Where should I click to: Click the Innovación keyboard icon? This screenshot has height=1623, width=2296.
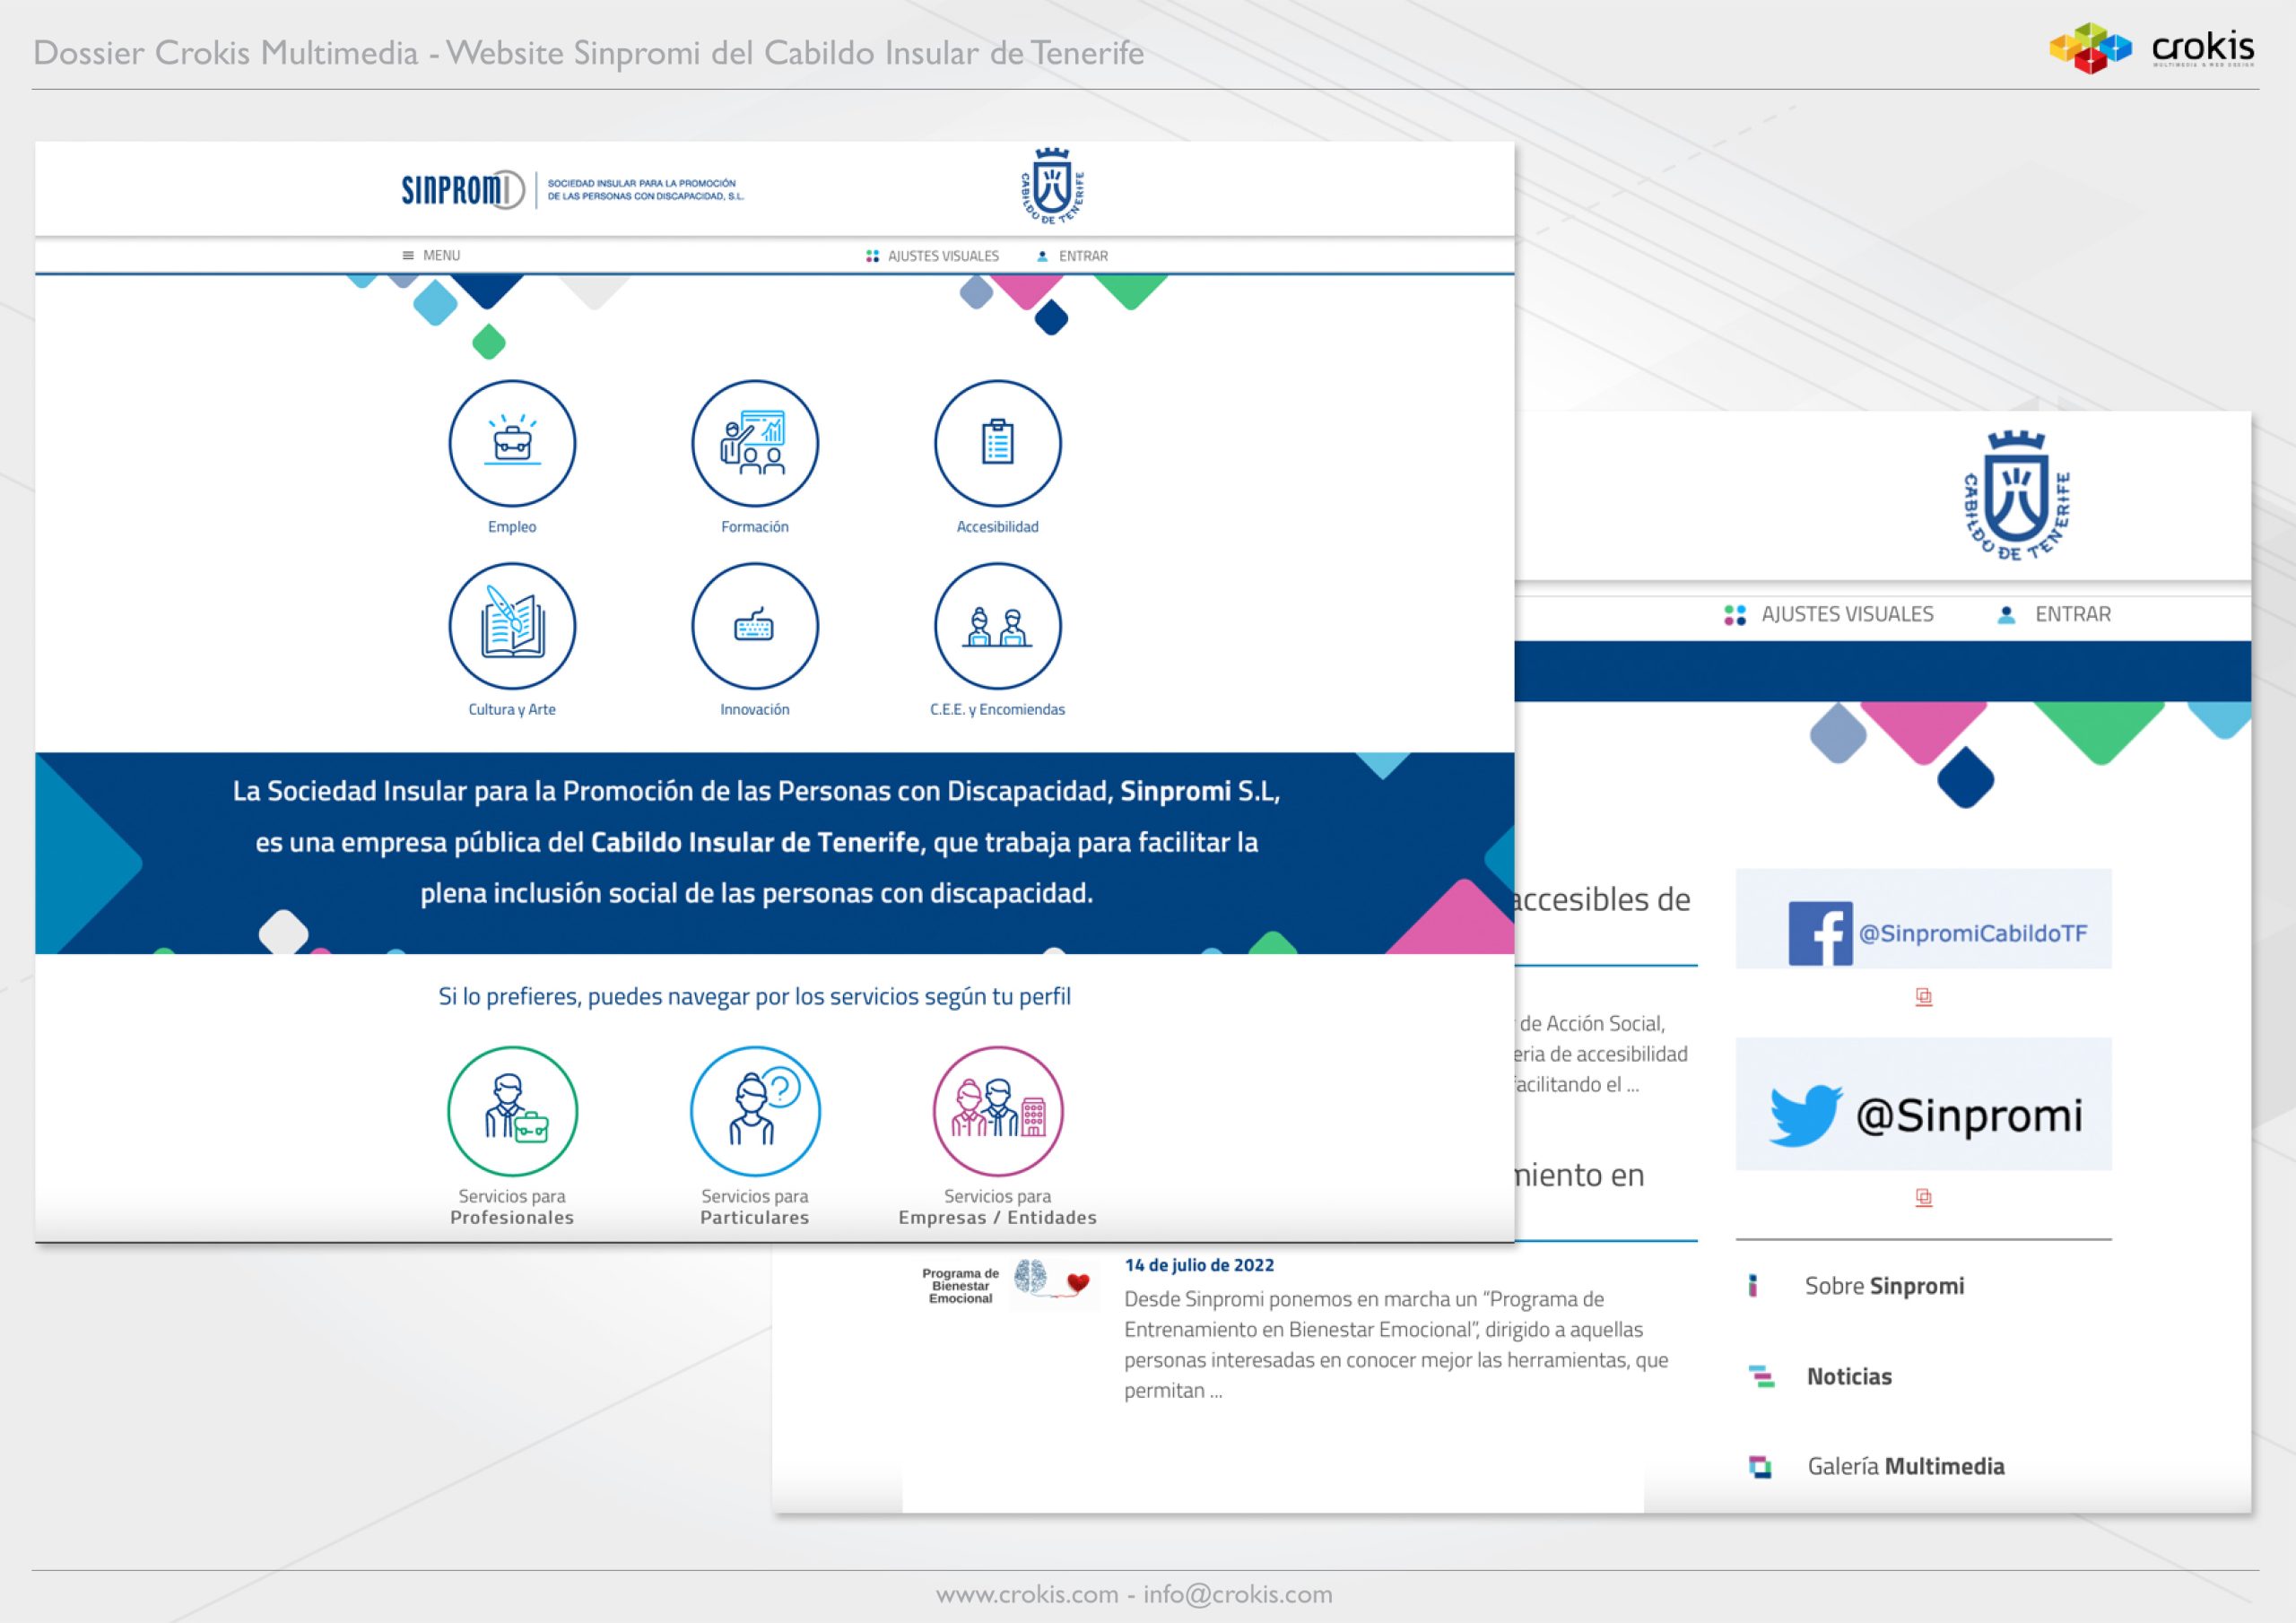click(x=755, y=626)
